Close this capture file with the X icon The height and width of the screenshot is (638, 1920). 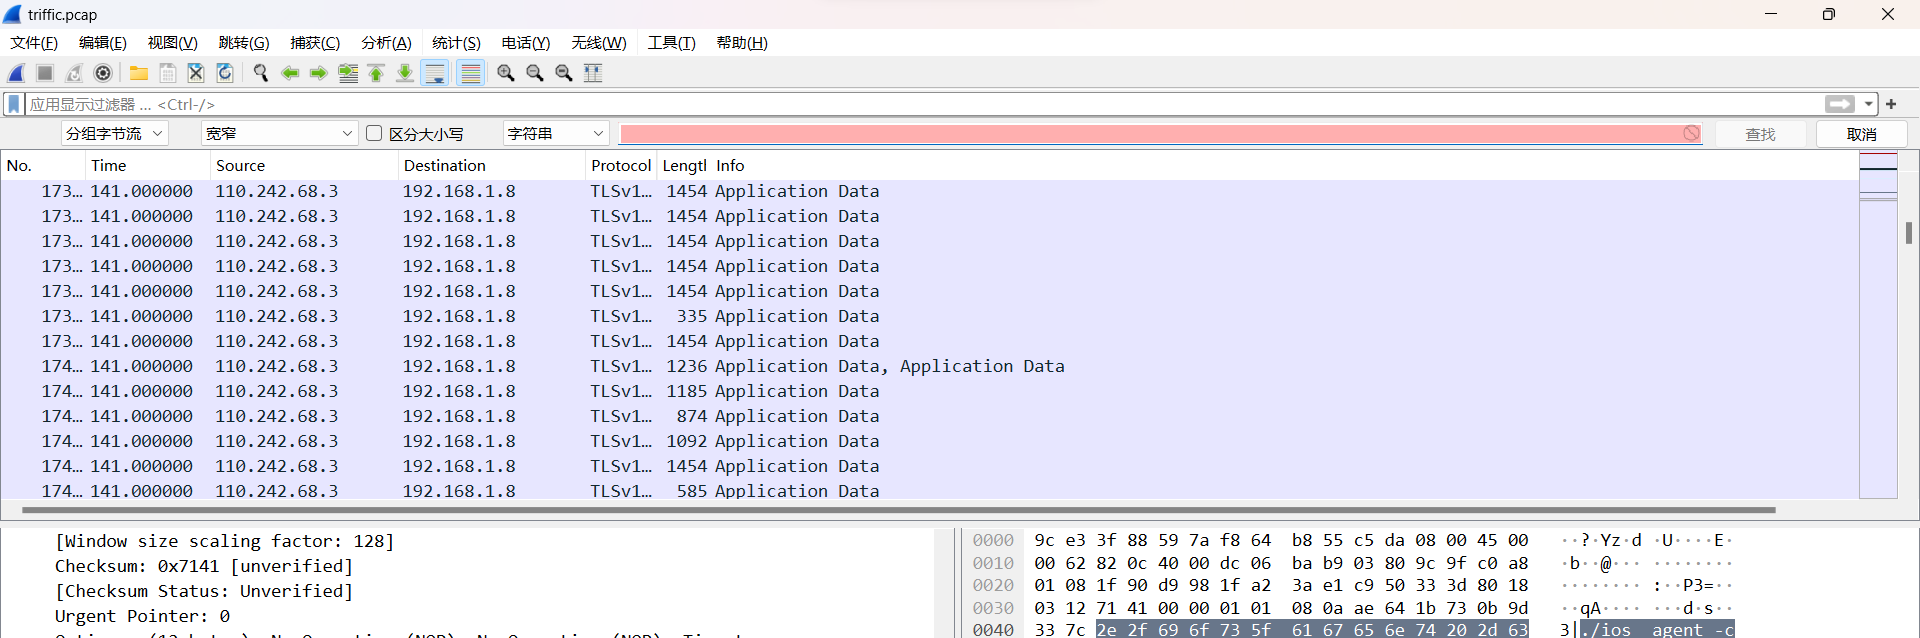[x=196, y=73]
